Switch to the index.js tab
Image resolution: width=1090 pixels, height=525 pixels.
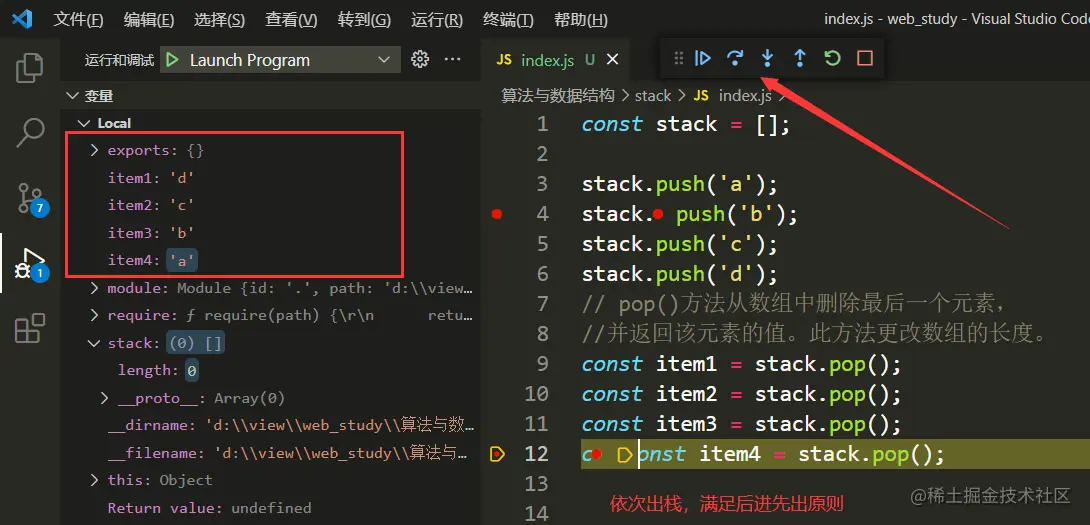pos(546,60)
